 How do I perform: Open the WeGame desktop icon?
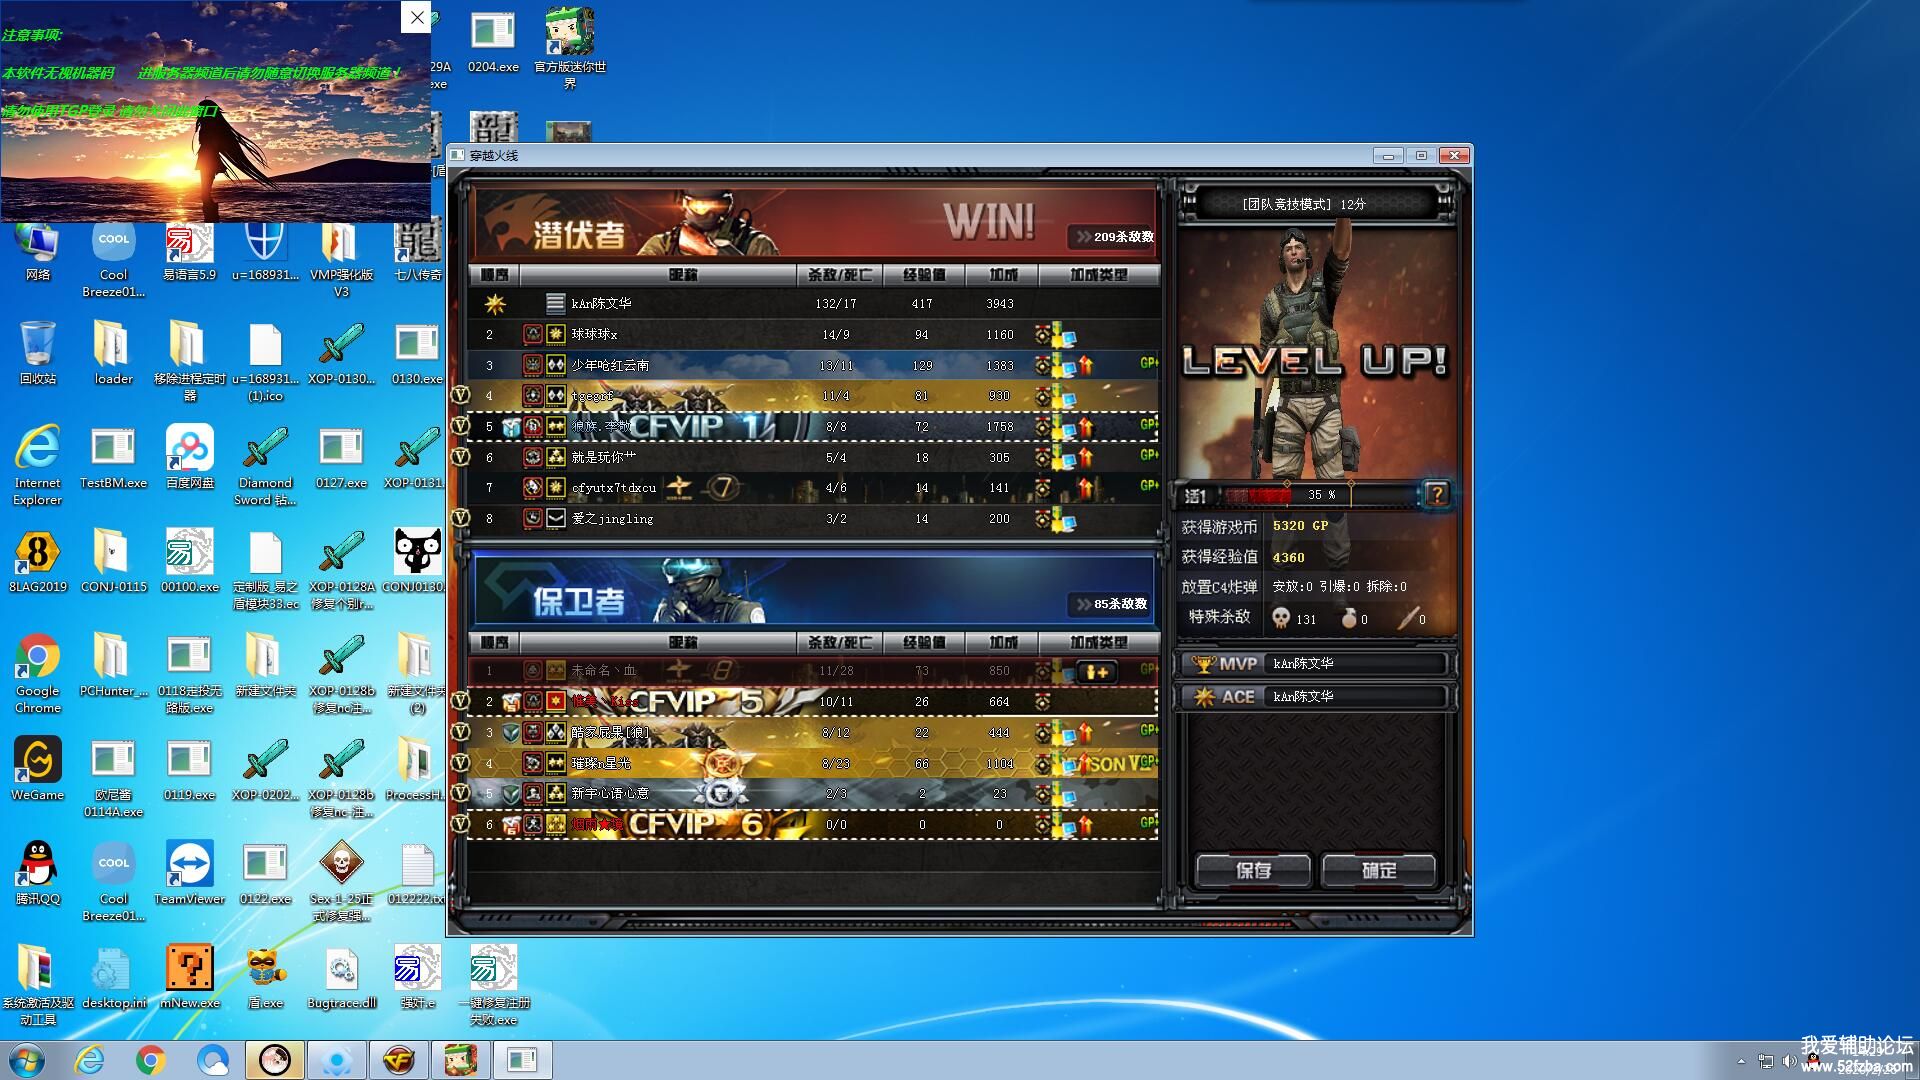pyautogui.click(x=38, y=769)
